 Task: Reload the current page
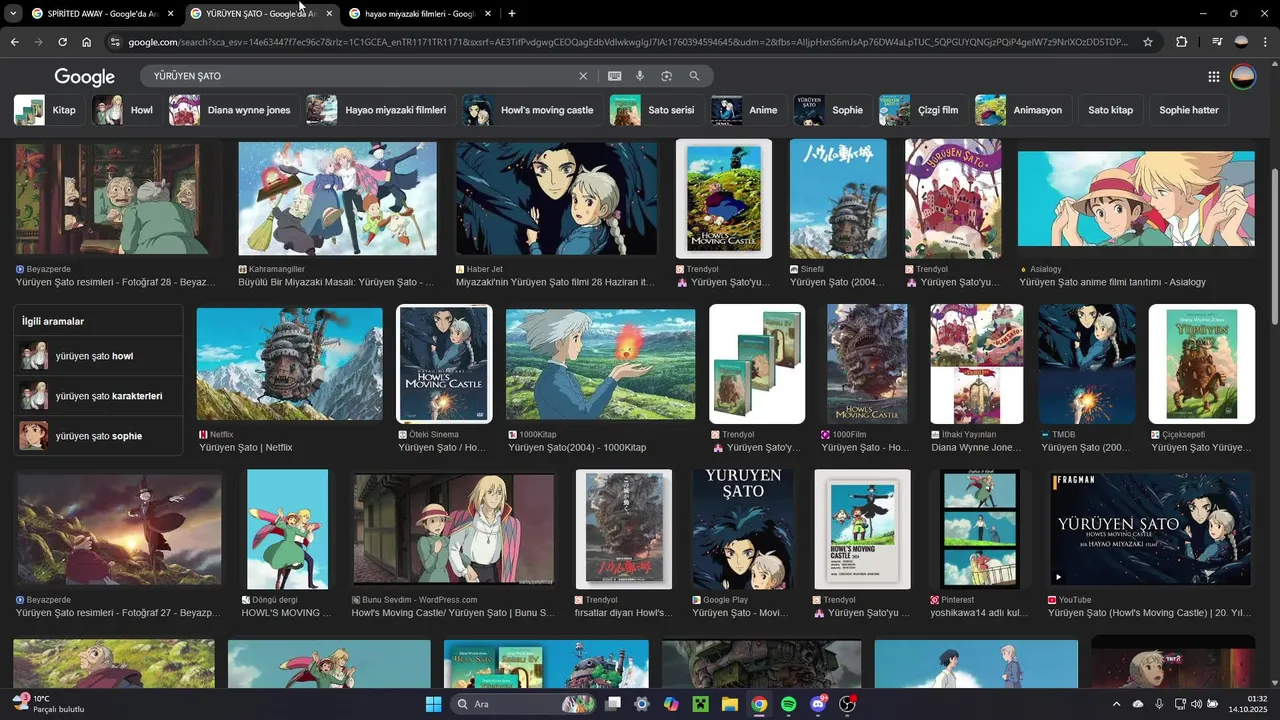pyautogui.click(x=62, y=42)
